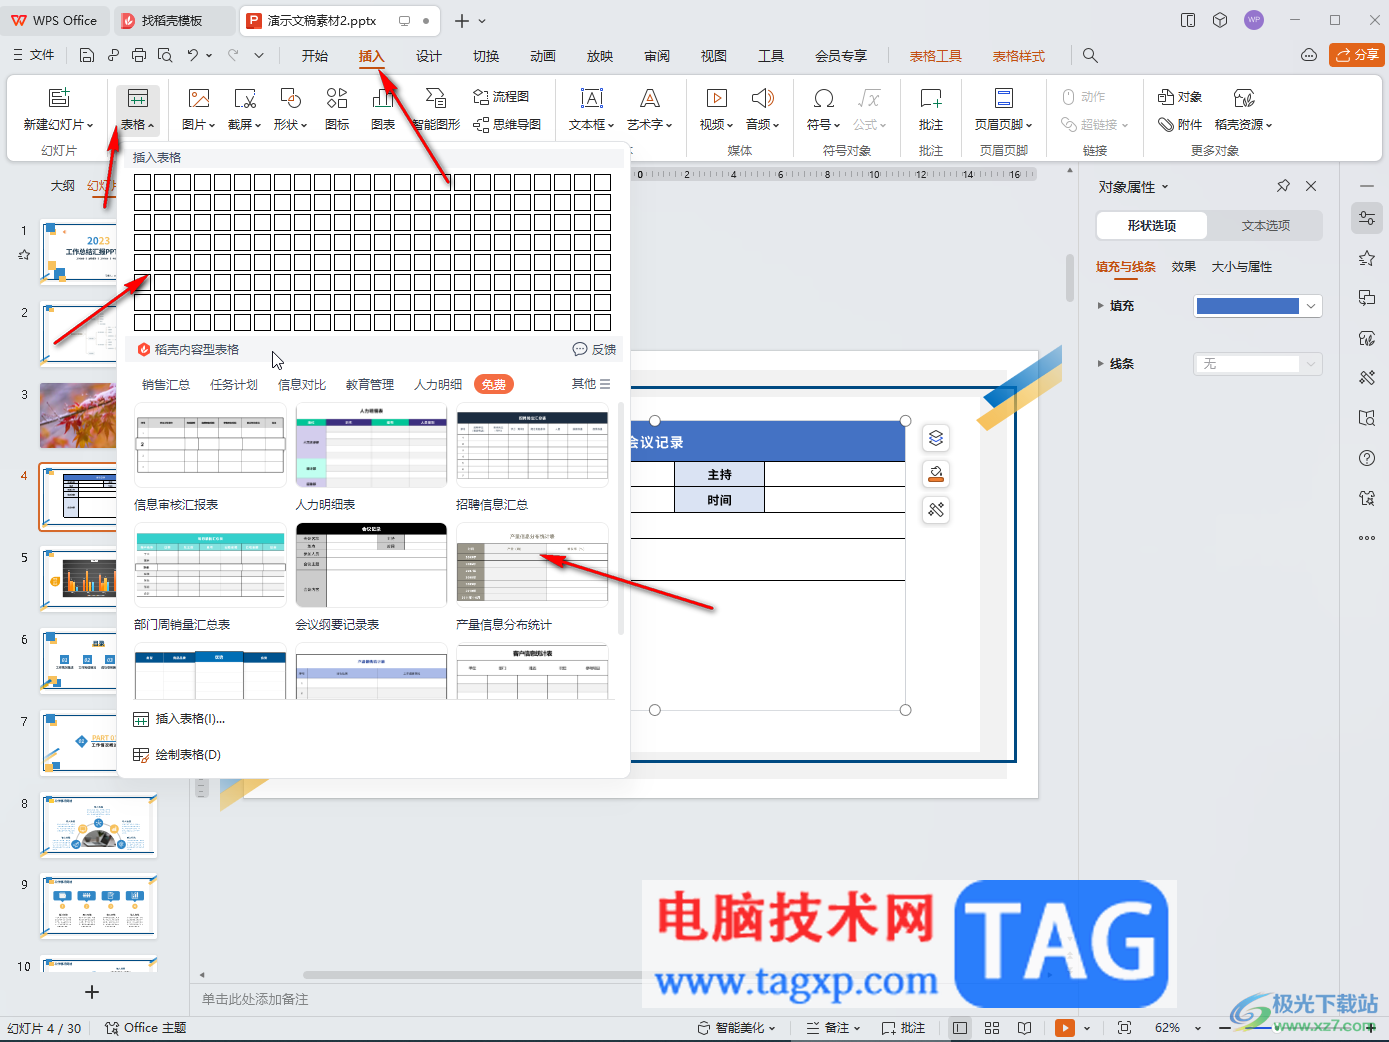Screen dimensions: 1389x1042
Task: Click the Mind Map (思维导图) button
Action: point(507,124)
